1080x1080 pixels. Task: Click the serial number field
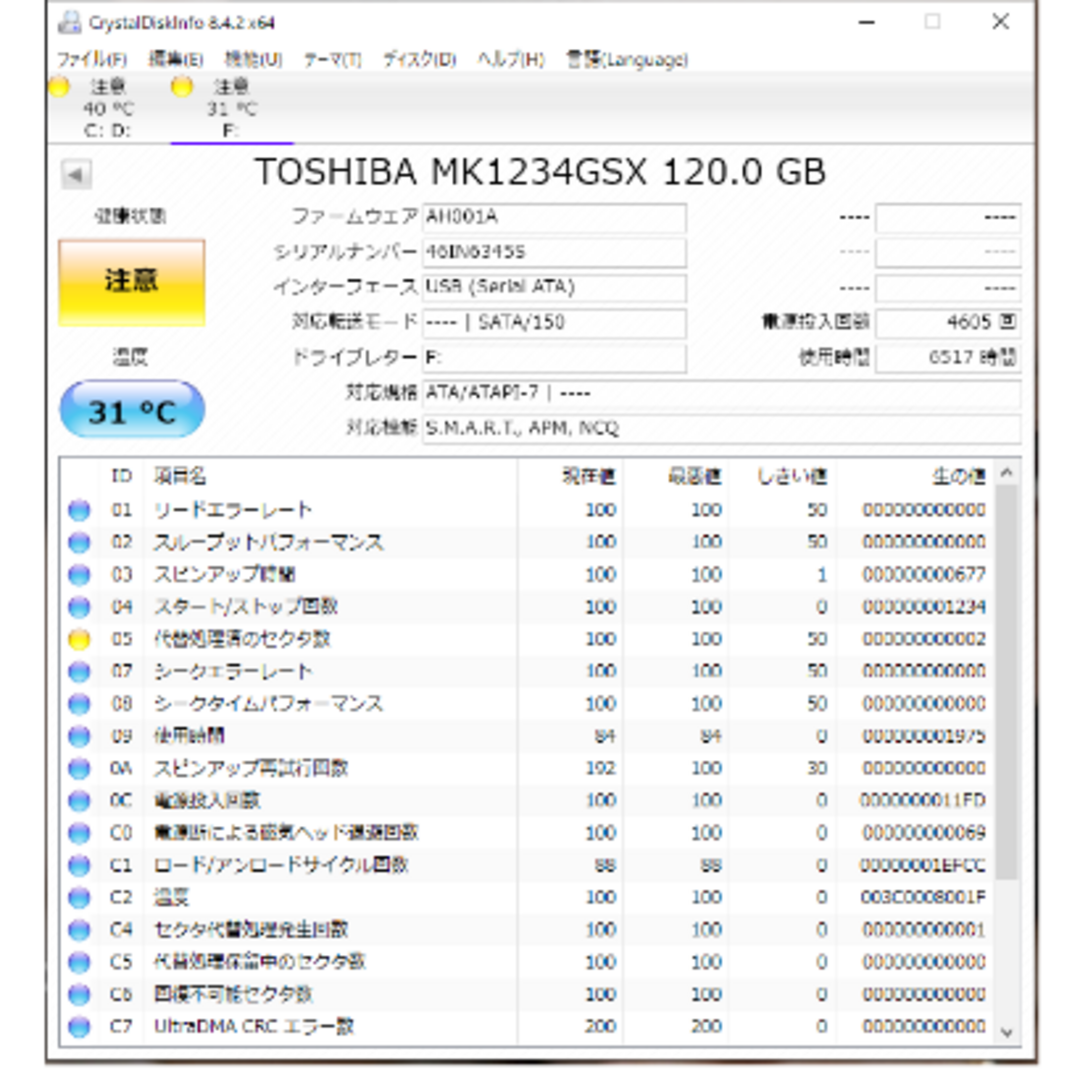(x=554, y=252)
